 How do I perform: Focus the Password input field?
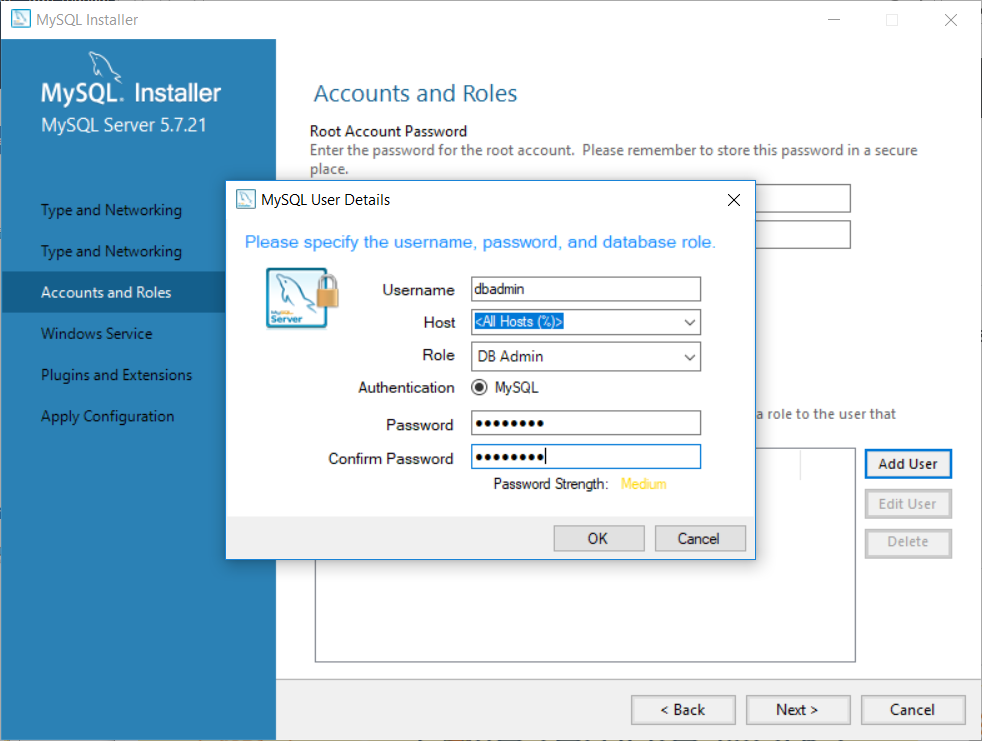click(x=586, y=423)
